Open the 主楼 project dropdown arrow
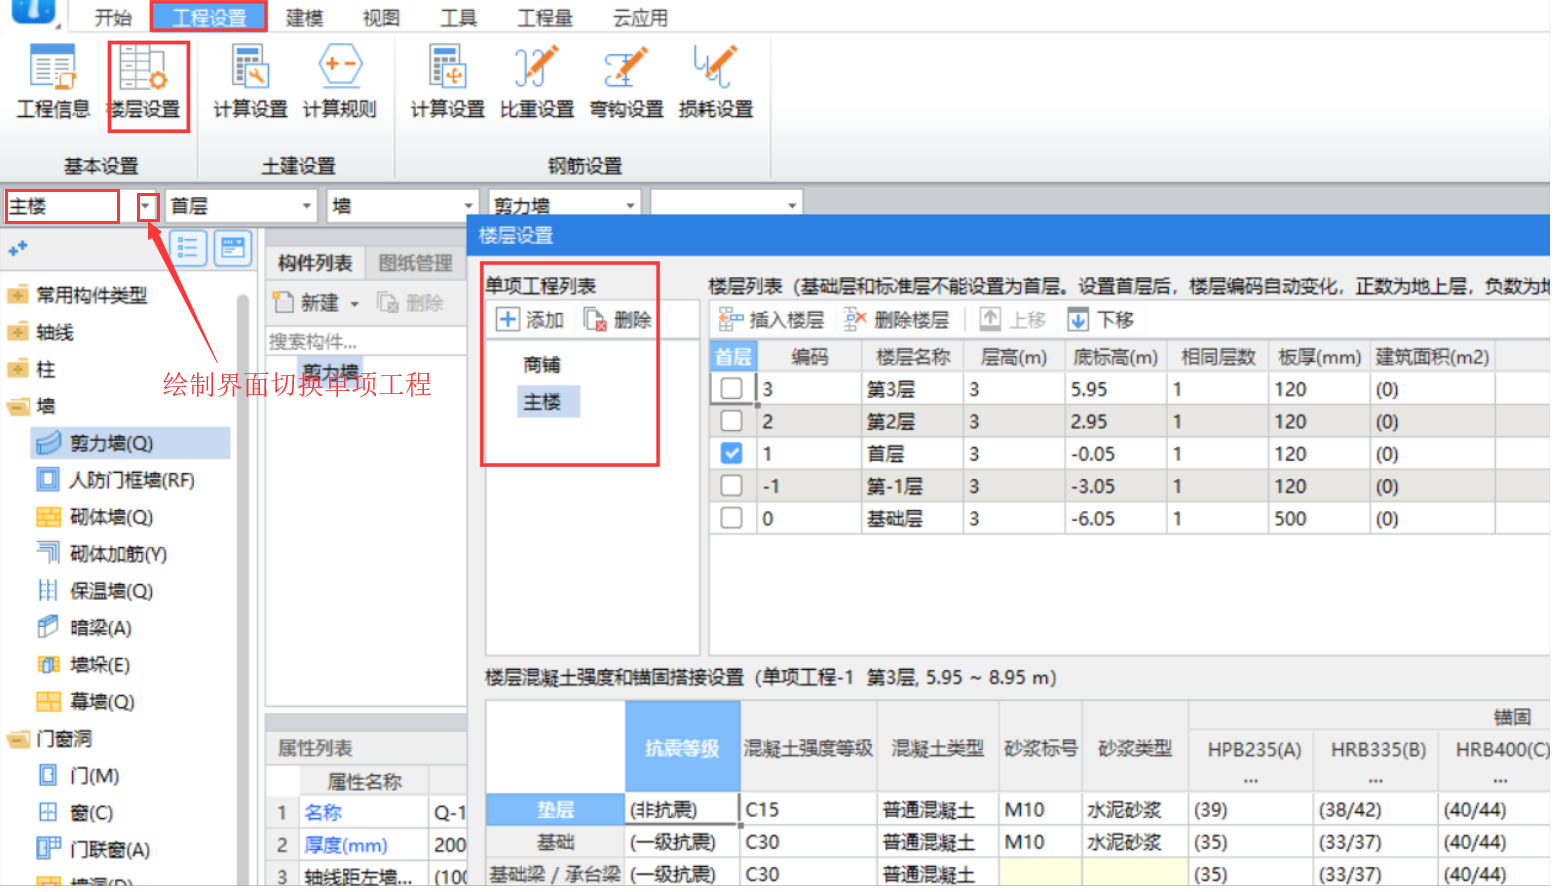The height and width of the screenshot is (892, 1565). [x=148, y=208]
